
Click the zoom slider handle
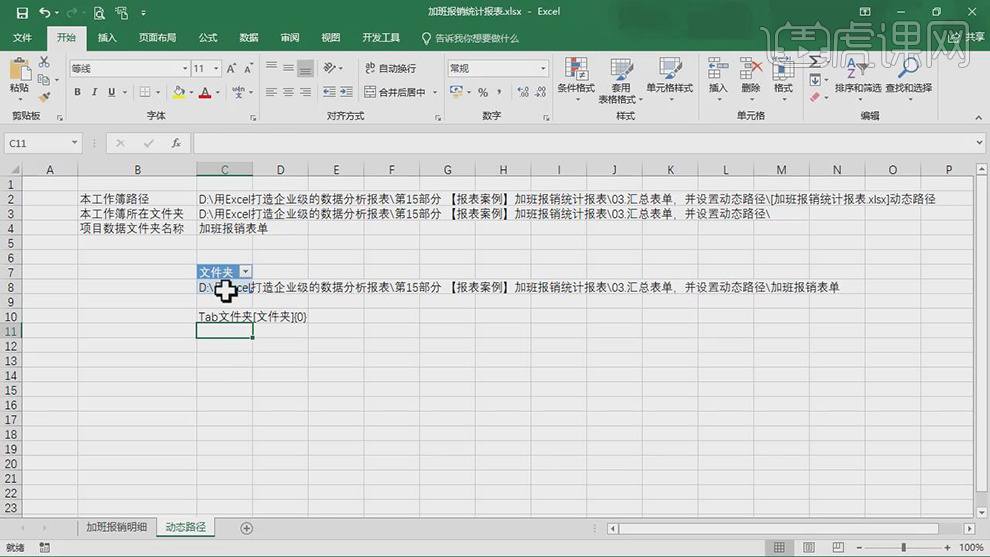coord(904,548)
